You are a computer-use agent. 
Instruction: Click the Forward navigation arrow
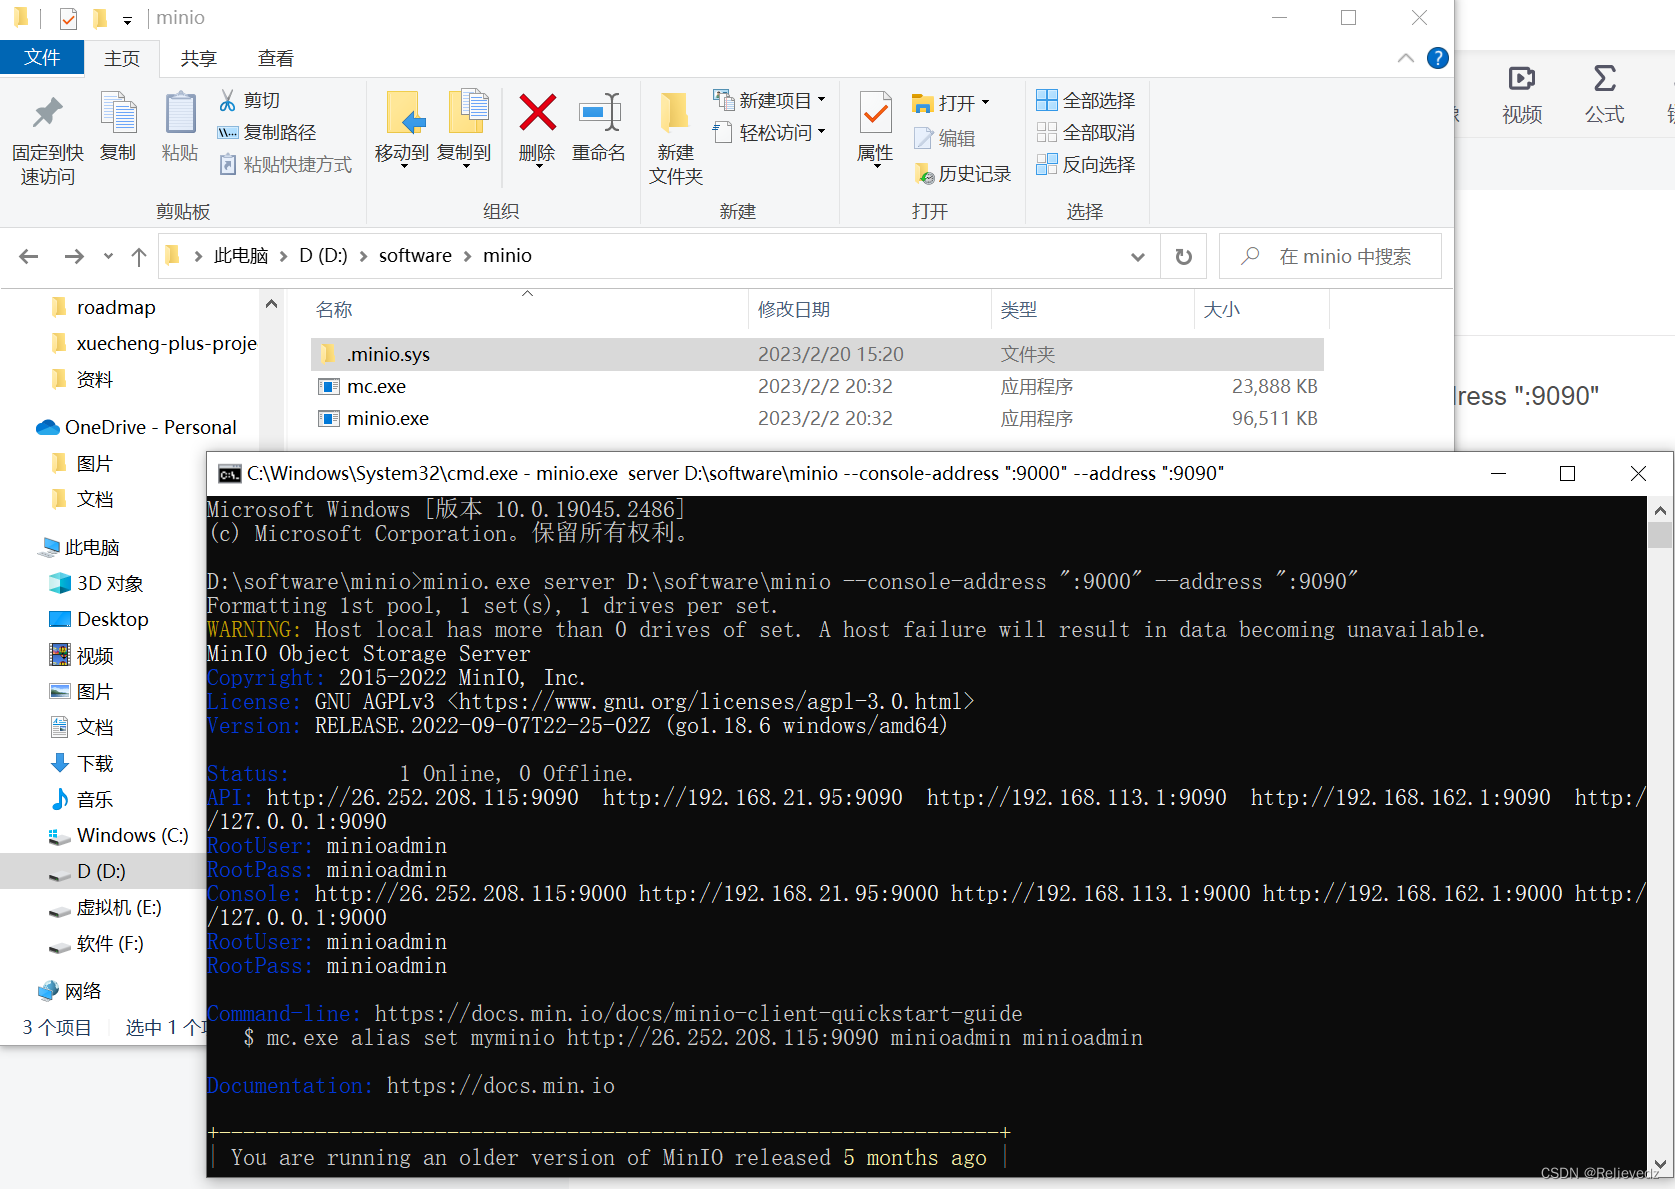[74, 257]
